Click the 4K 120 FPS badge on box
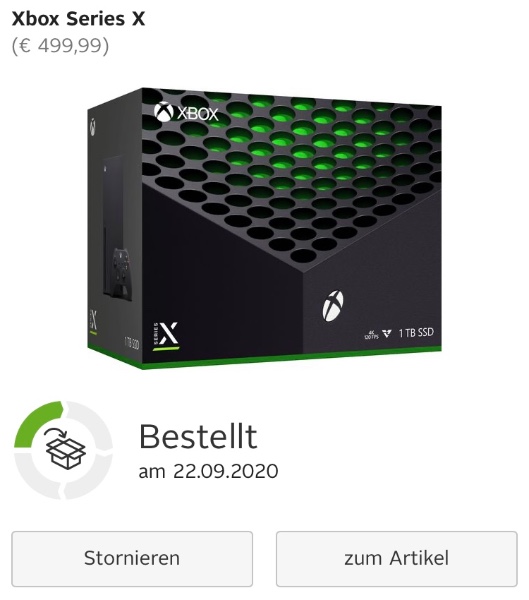 tap(371, 334)
